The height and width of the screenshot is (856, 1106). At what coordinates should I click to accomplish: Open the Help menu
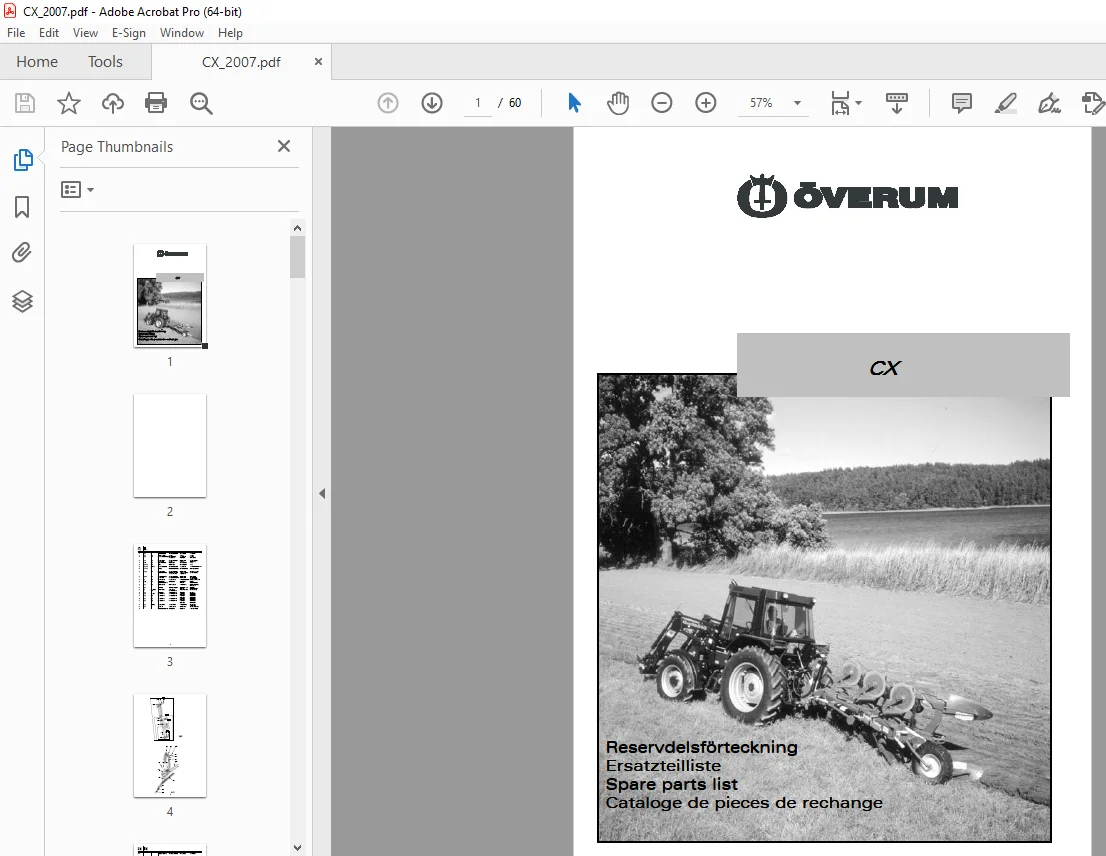point(230,32)
